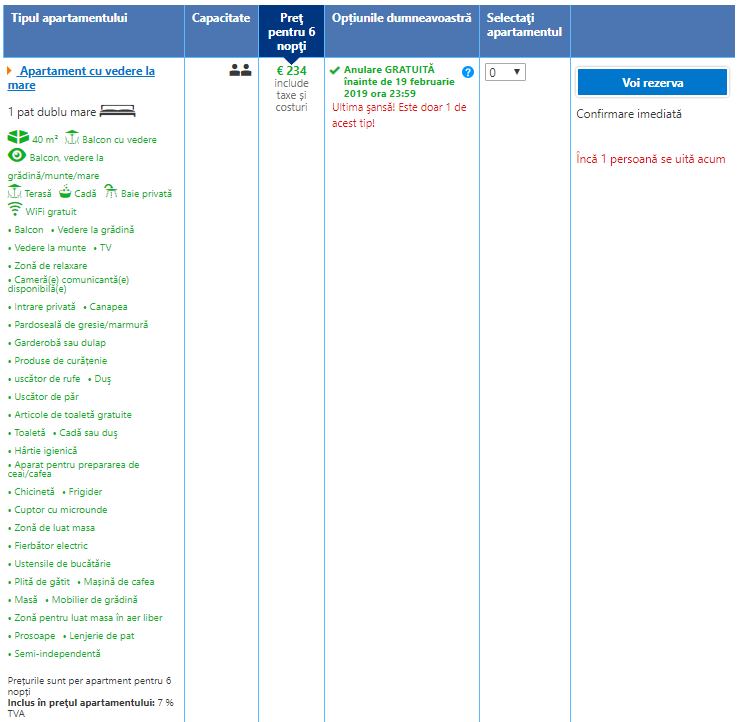739x722 pixels.
Task: Click the two-person capacity icon
Action: tap(240, 71)
